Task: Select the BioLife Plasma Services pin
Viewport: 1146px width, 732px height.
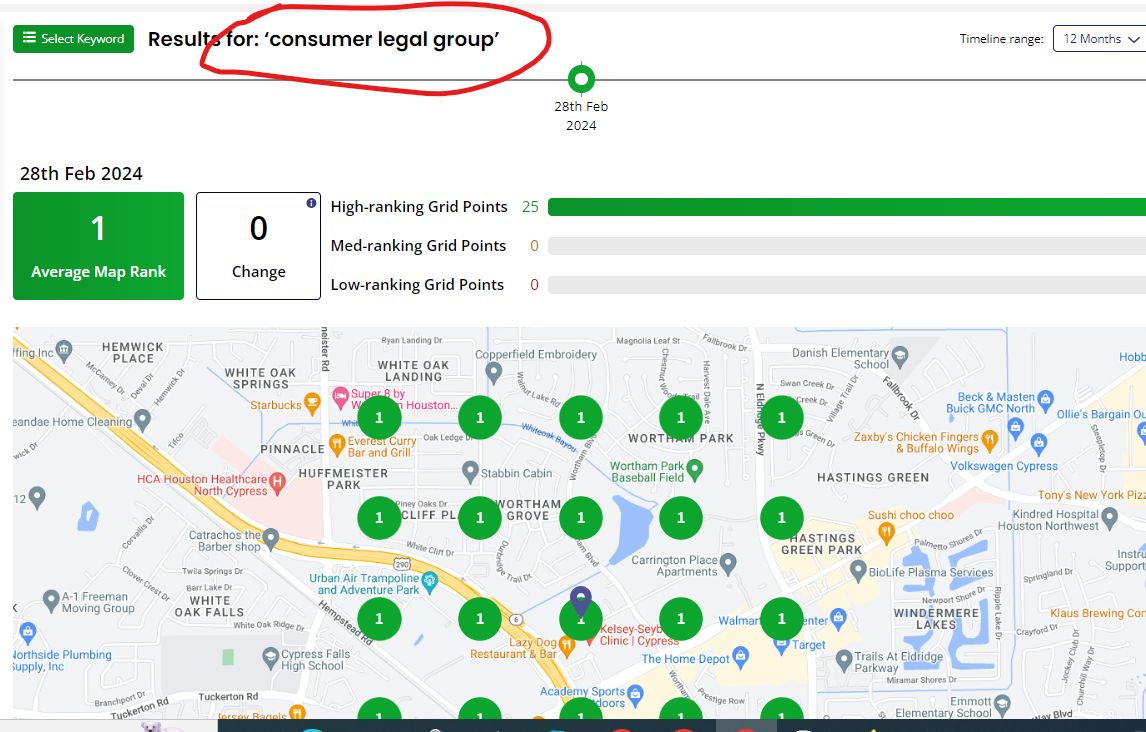Action: point(859,571)
